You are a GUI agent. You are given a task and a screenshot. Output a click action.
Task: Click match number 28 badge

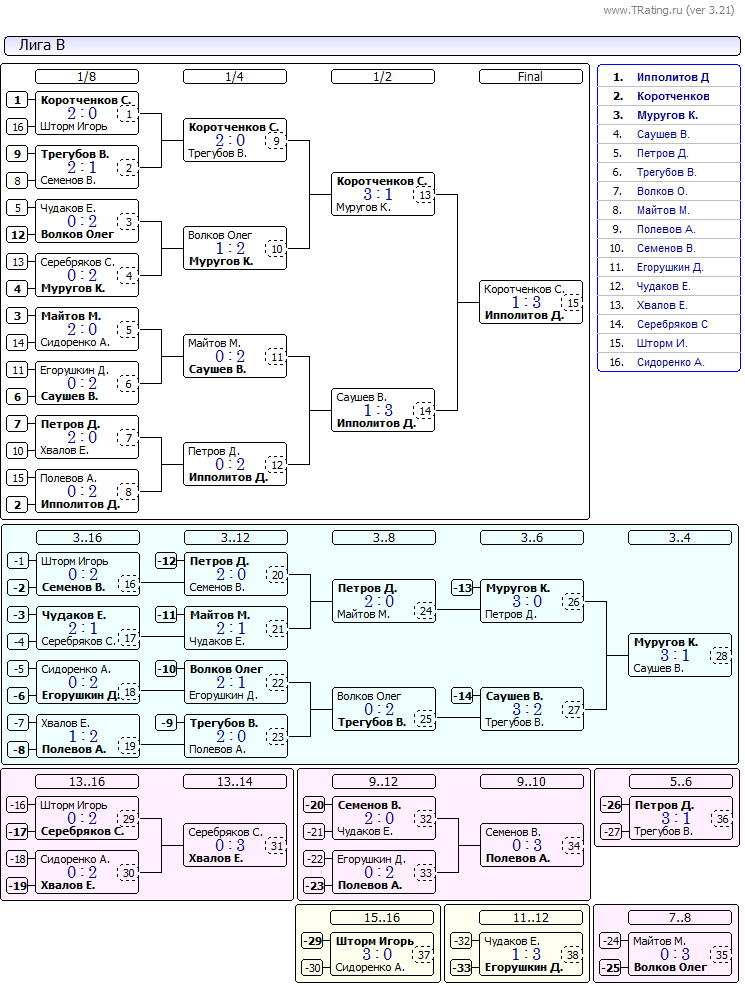(721, 656)
